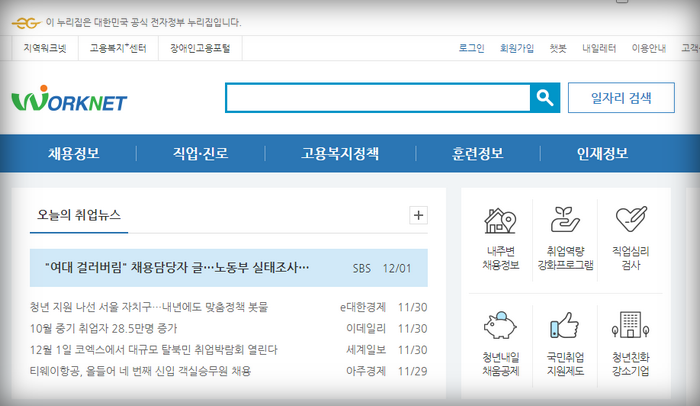This screenshot has height=406, width=700.
Task: Expand 오늘의 취업뉴스 with plus button
Action: pos(418,215)
